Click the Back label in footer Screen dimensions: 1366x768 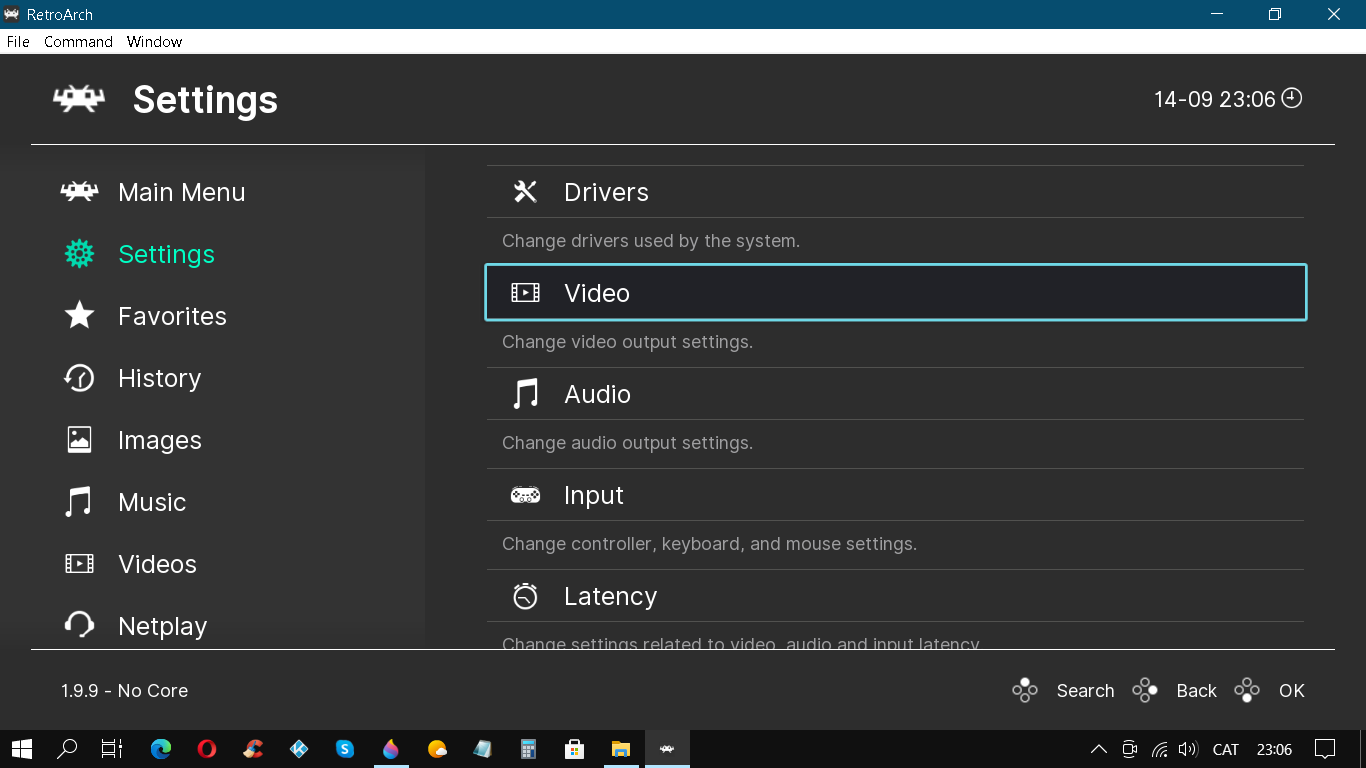coord(1196,690)
